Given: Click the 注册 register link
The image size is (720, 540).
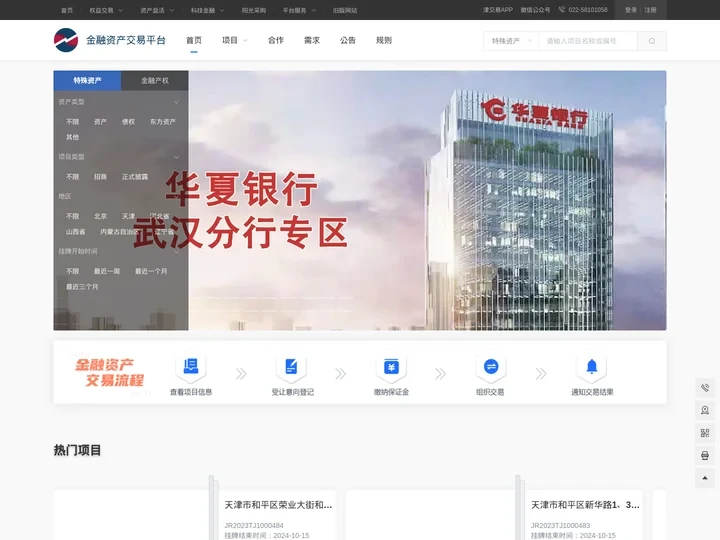Looking at the screenshot, I should coord(650,10).
